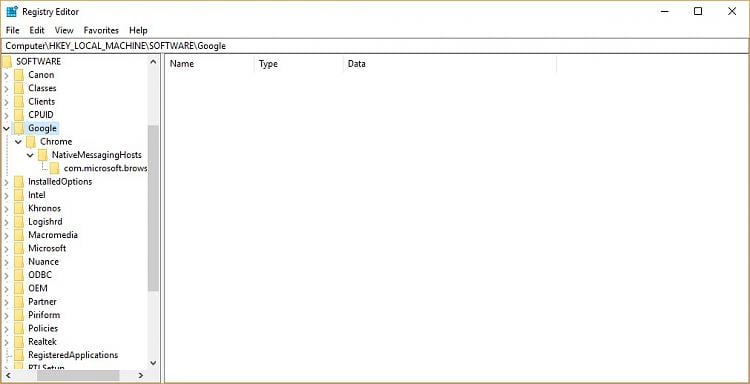Click the Microsoft key folder icon

[x=19, y=248]
